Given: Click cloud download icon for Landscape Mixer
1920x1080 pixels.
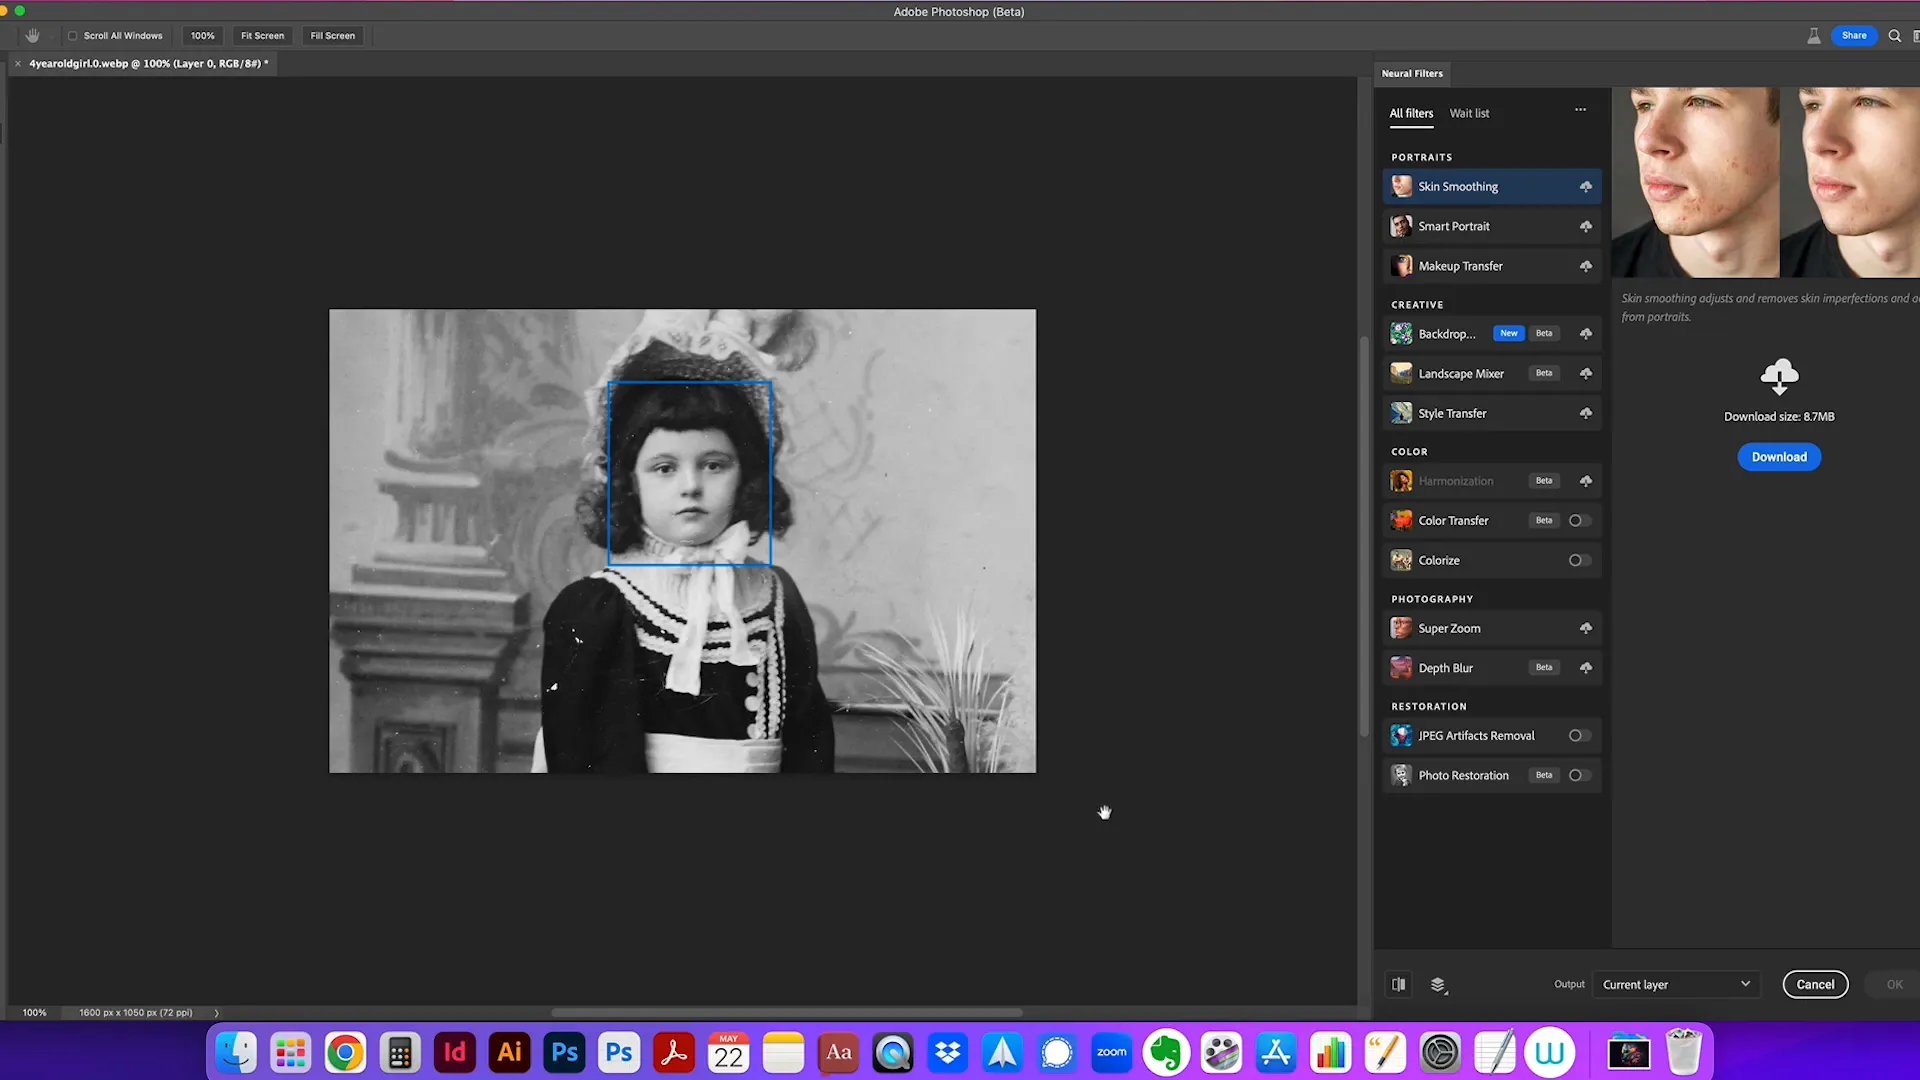Looking at the screenshot, I should tap(1585, 374).
